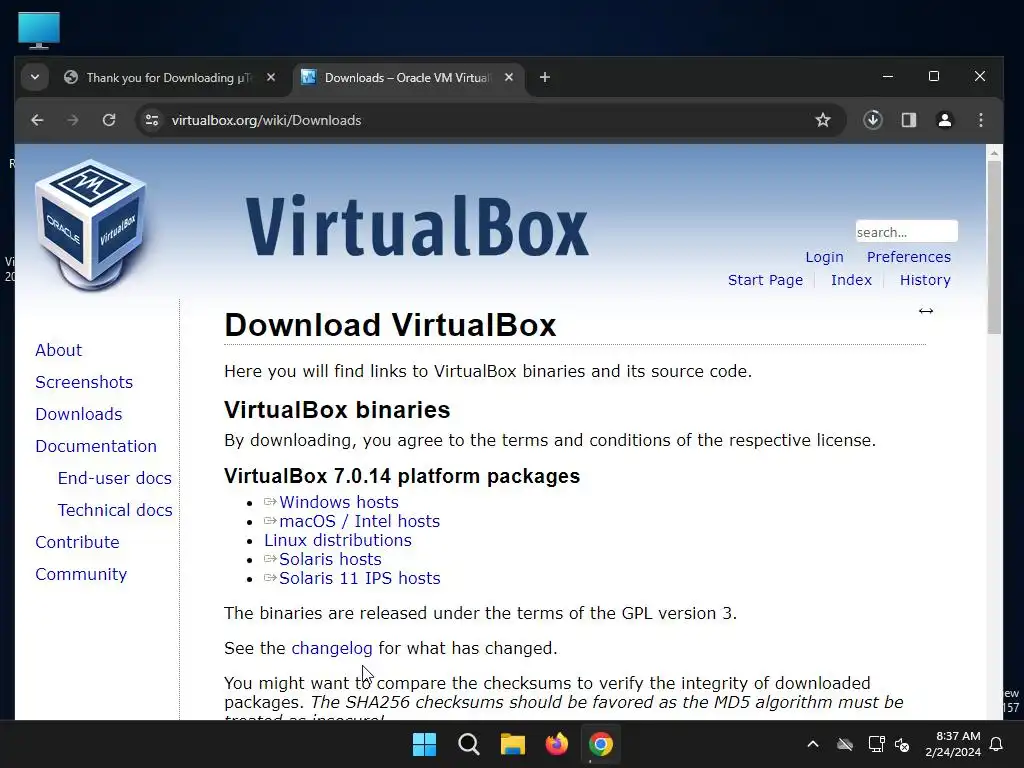Open taskbar Search
Image resolution: width=1024 pixels, height=768 pixels.
click(468, 744)
